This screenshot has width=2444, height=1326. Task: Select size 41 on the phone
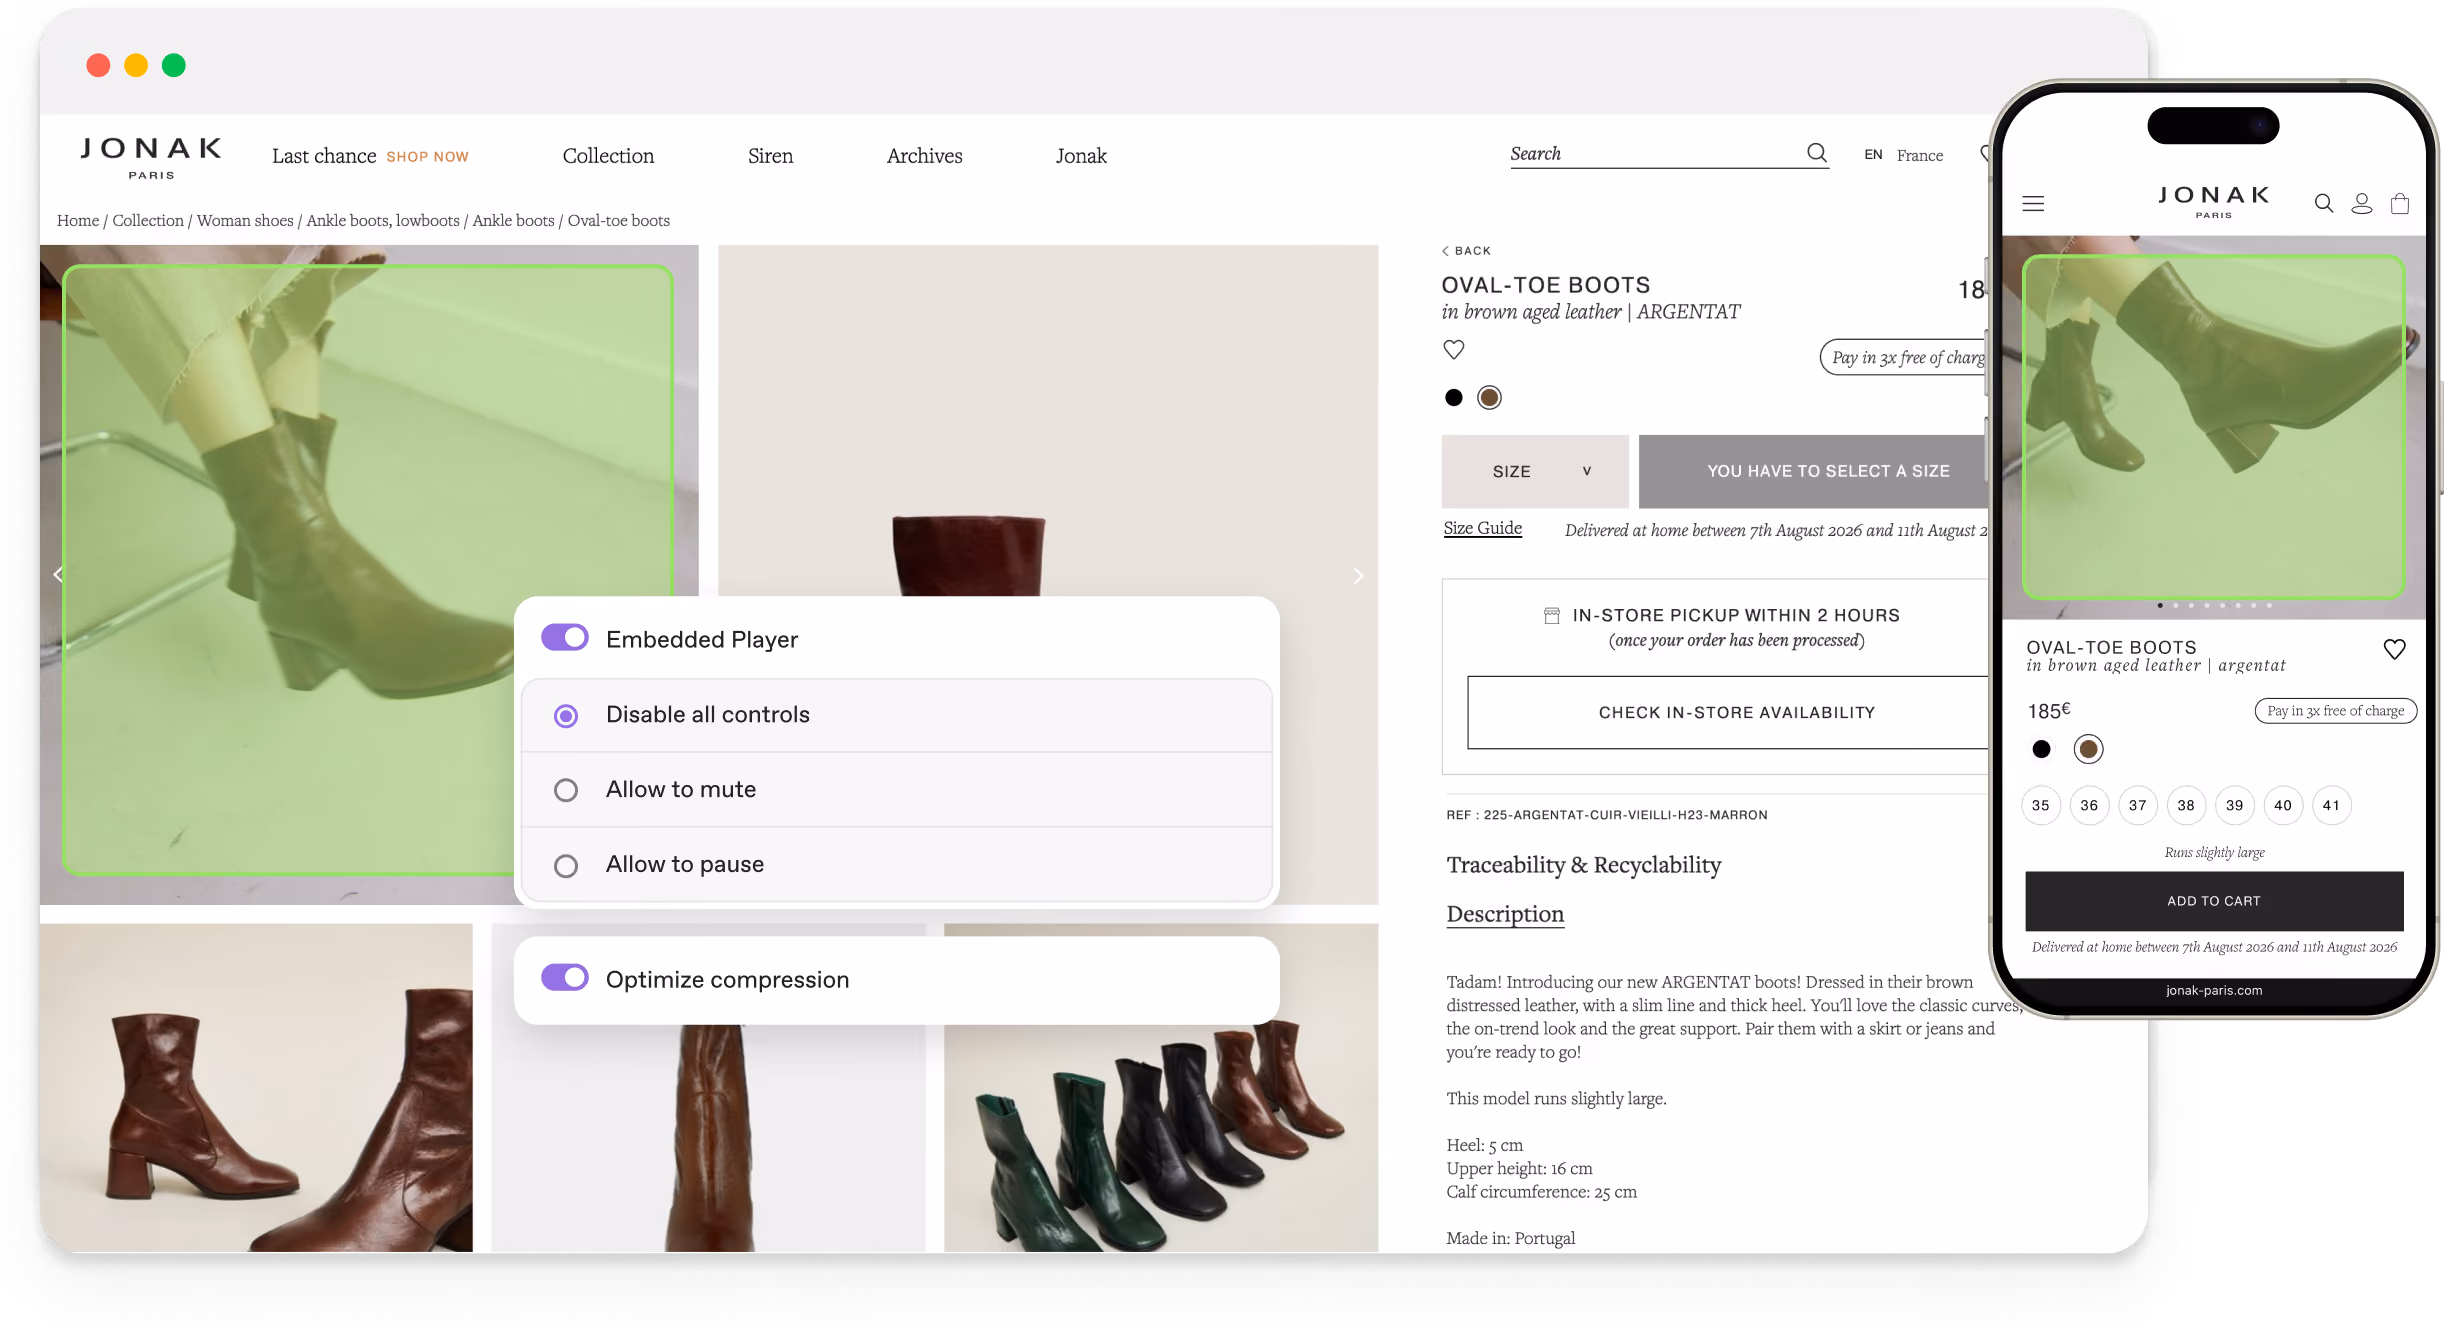click(2331, 806)
